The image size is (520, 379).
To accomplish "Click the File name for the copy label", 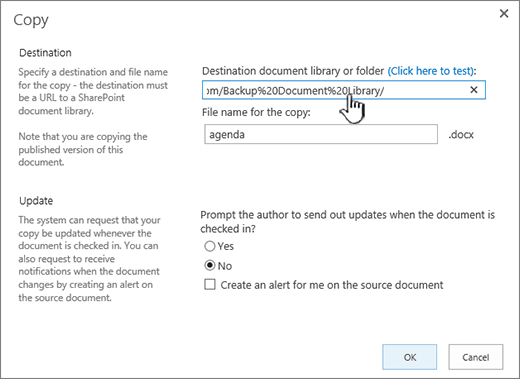I will click(256, 112).
